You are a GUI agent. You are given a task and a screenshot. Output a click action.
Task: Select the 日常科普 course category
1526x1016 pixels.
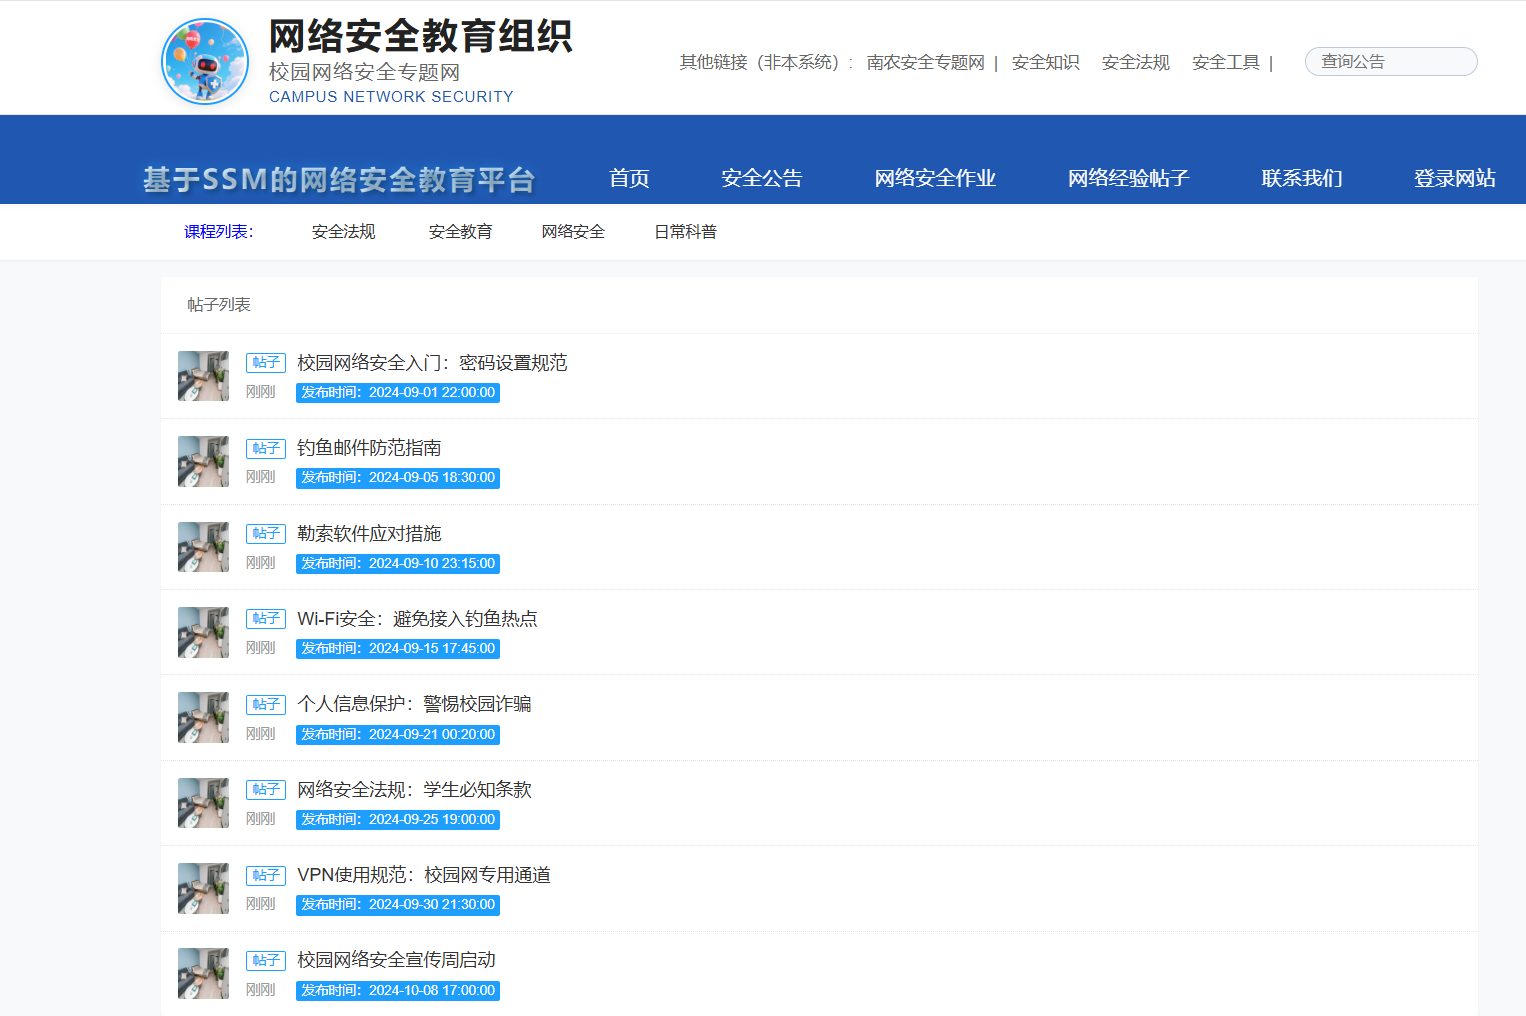[685, 232]
